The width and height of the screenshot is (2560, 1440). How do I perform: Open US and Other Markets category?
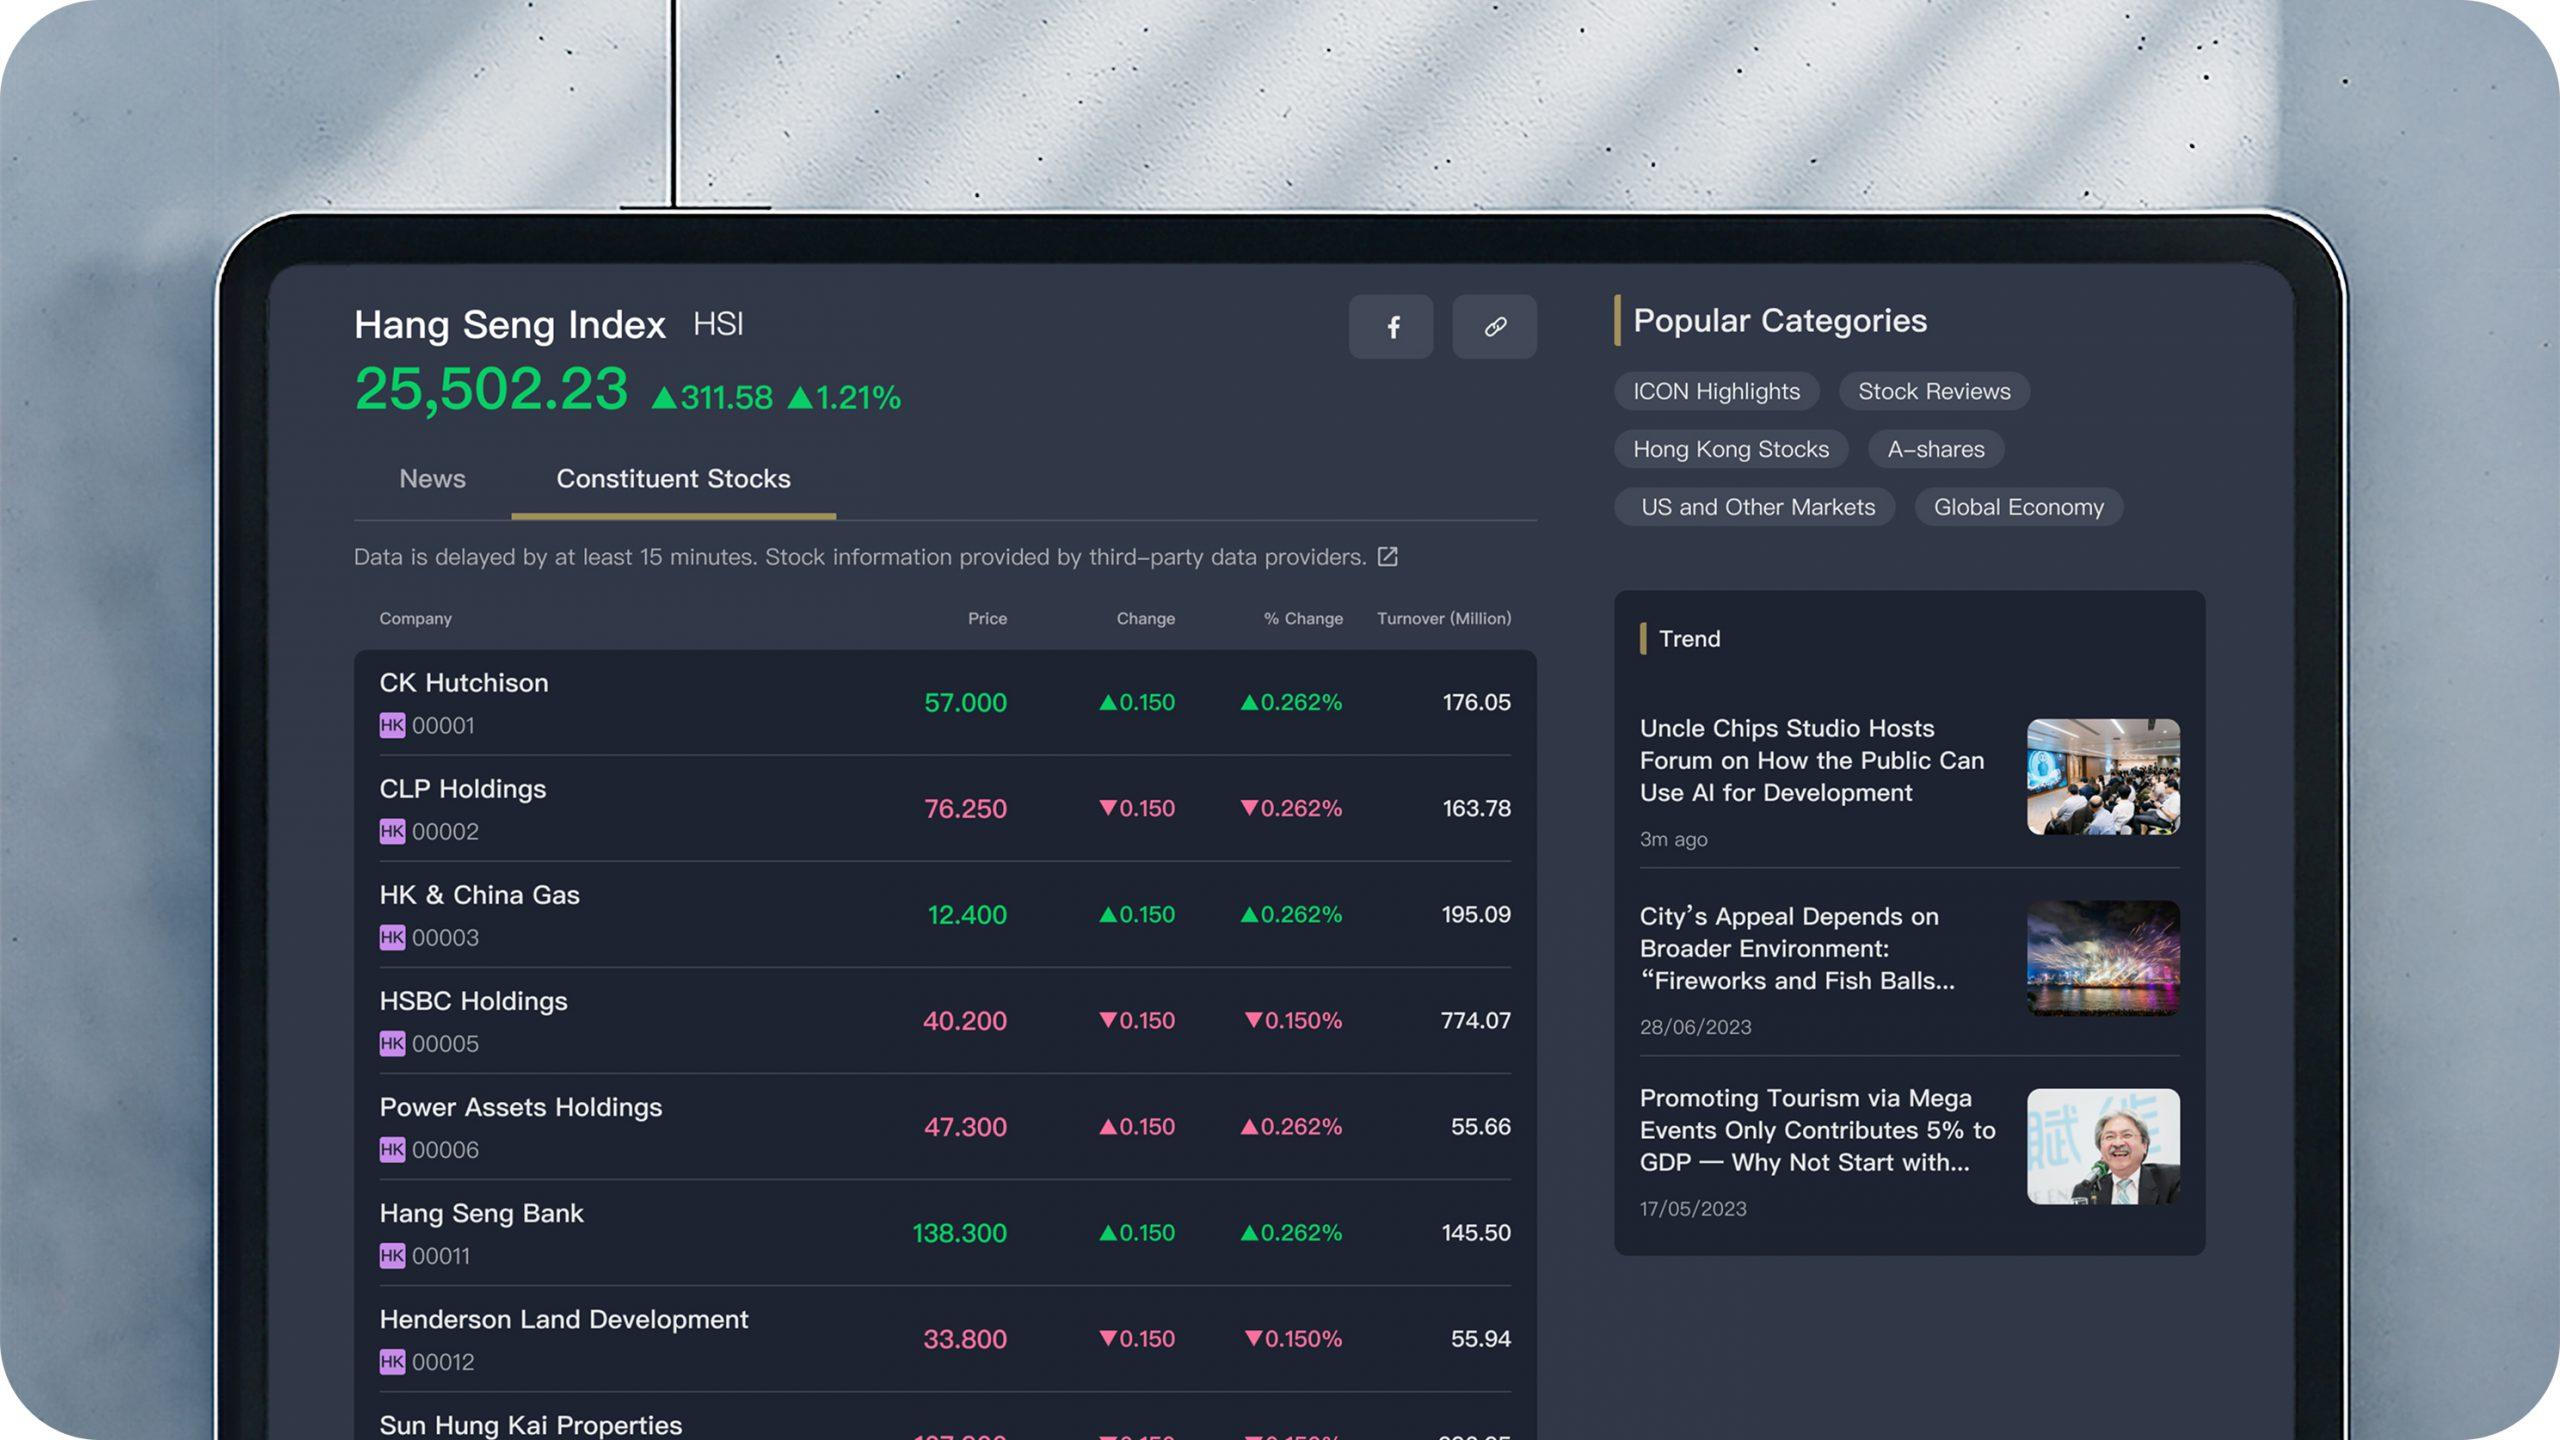tap(1755, 507)
